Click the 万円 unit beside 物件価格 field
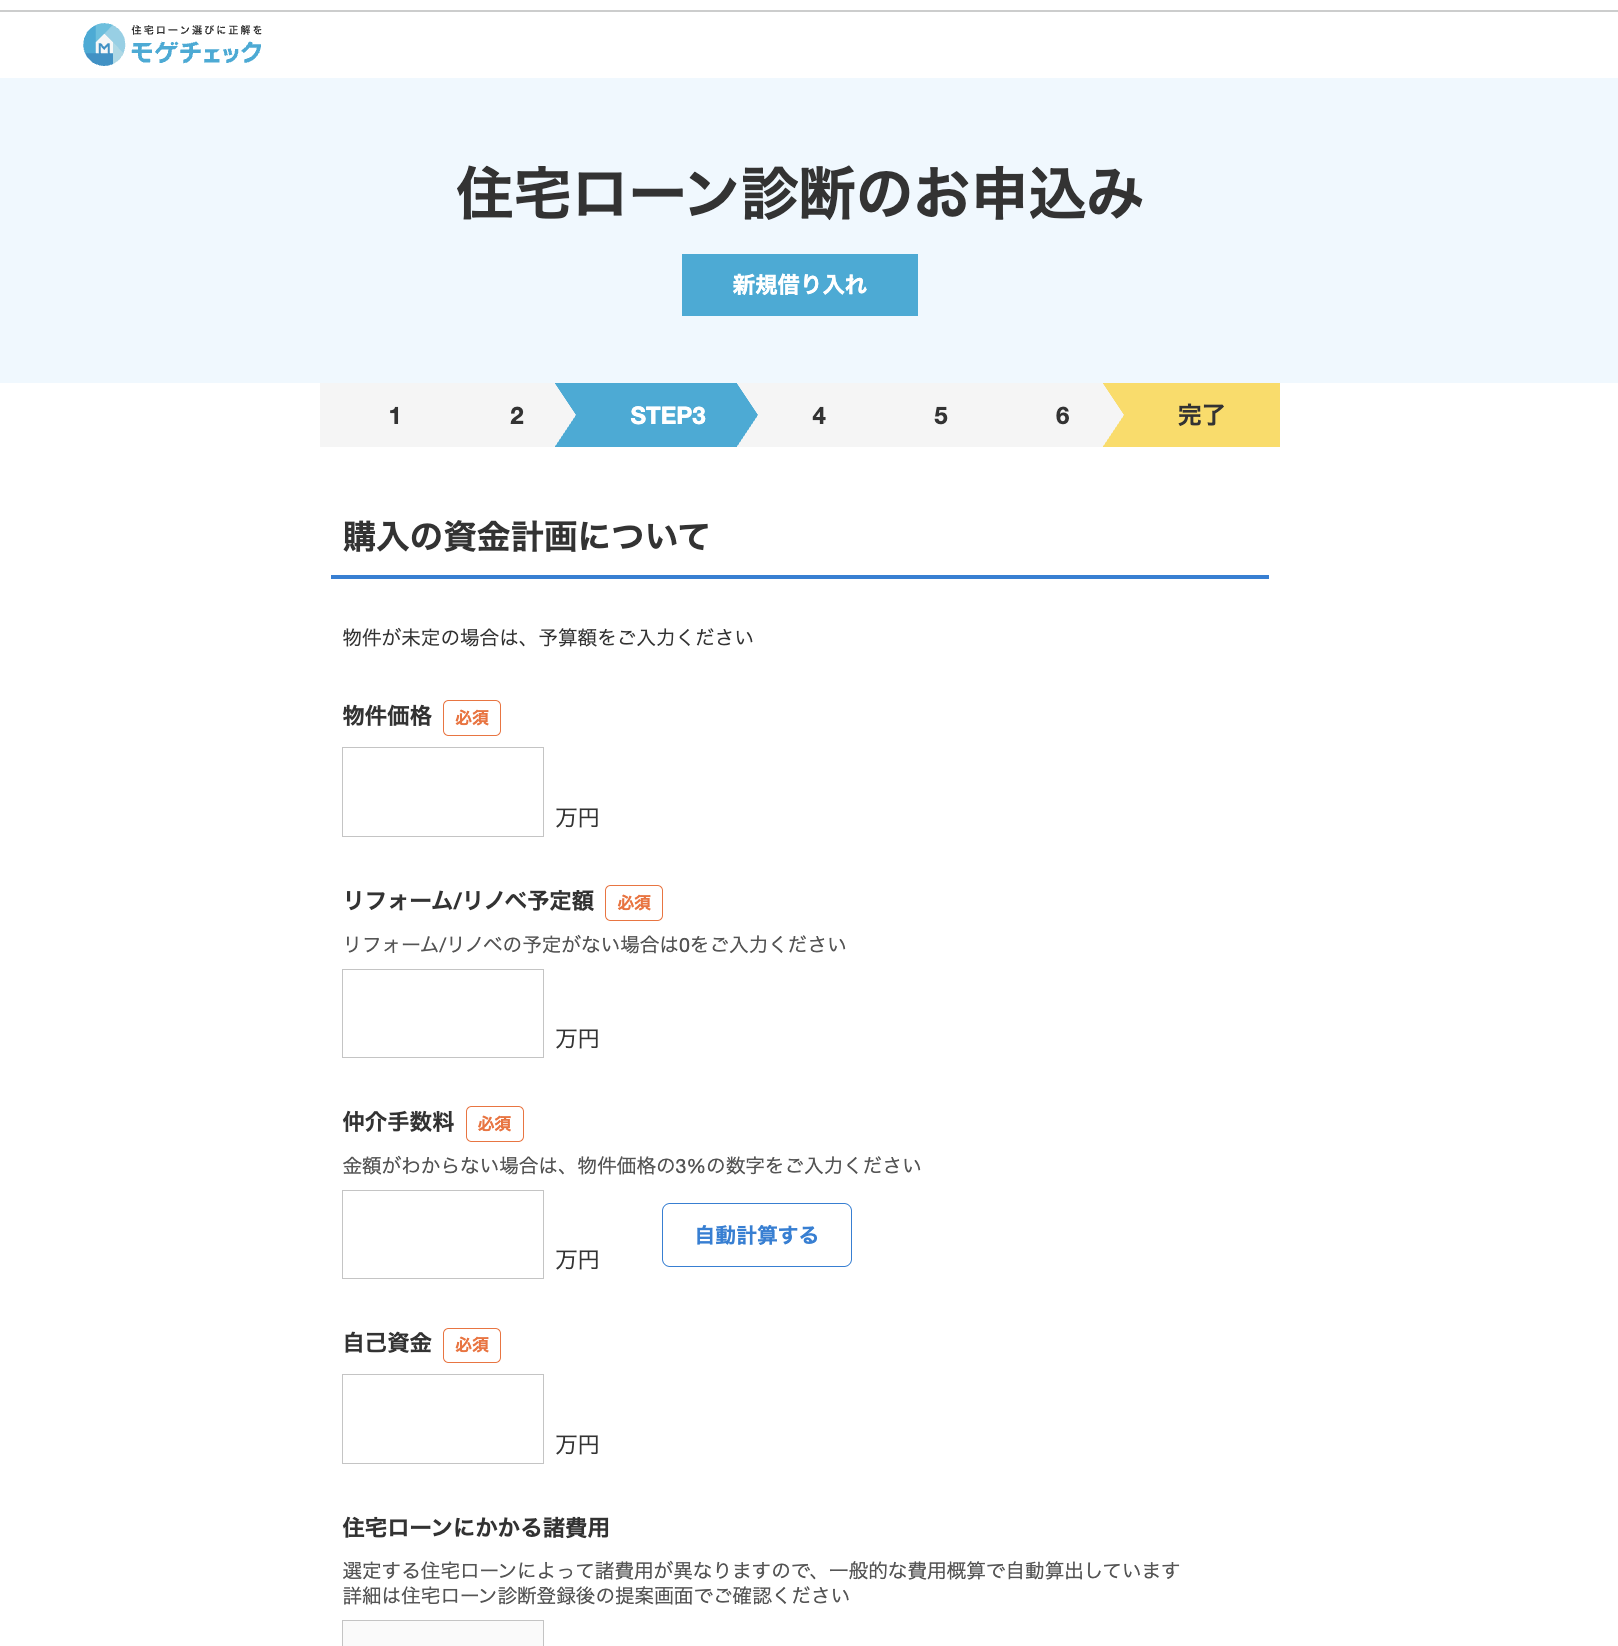The height and width of the screenshot is (1646, 1618). pyautogui.click(x=577, y=818)
